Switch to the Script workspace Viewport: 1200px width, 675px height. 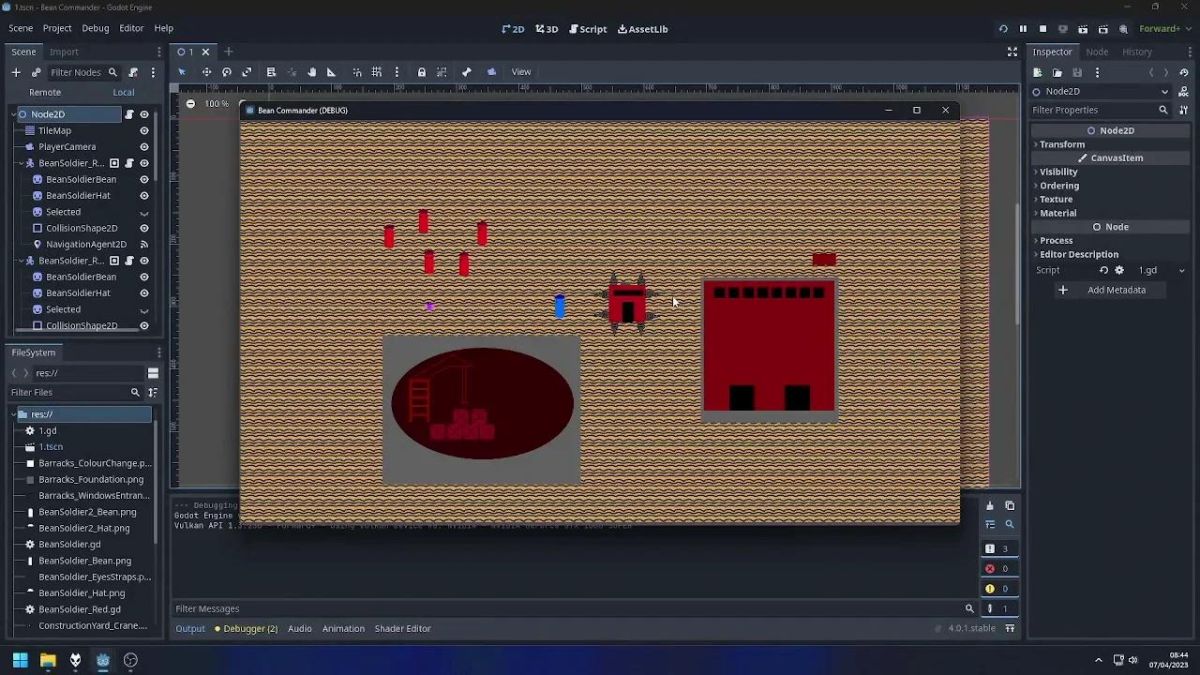tap(588, 29)
